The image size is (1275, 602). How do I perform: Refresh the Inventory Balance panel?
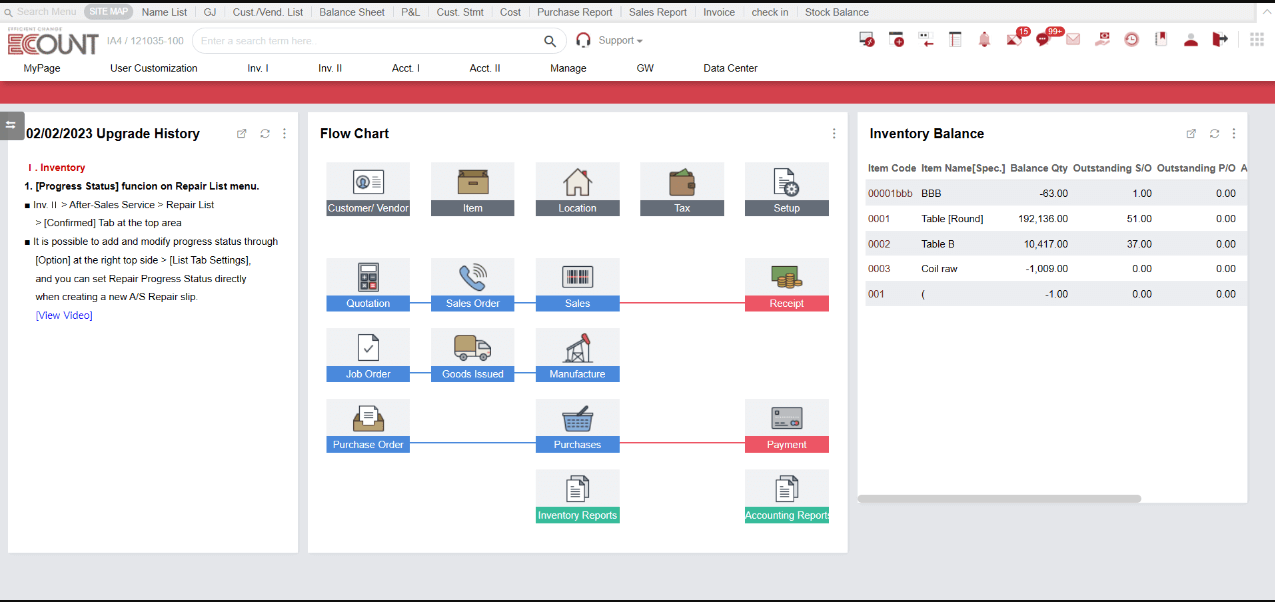(1214, 133)
